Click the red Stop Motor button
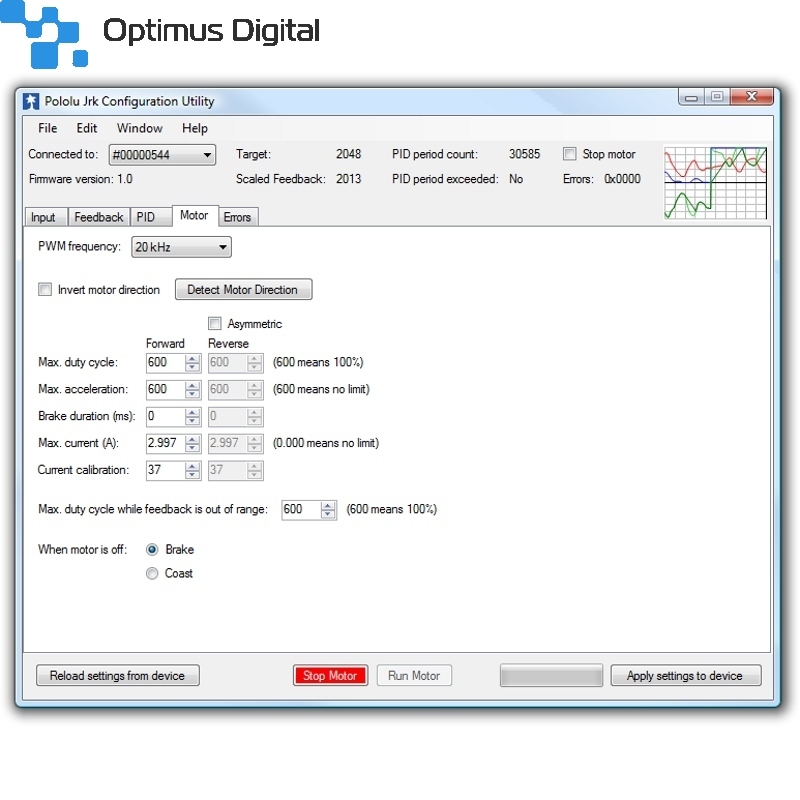800x800 pixels. pos(331,676)
